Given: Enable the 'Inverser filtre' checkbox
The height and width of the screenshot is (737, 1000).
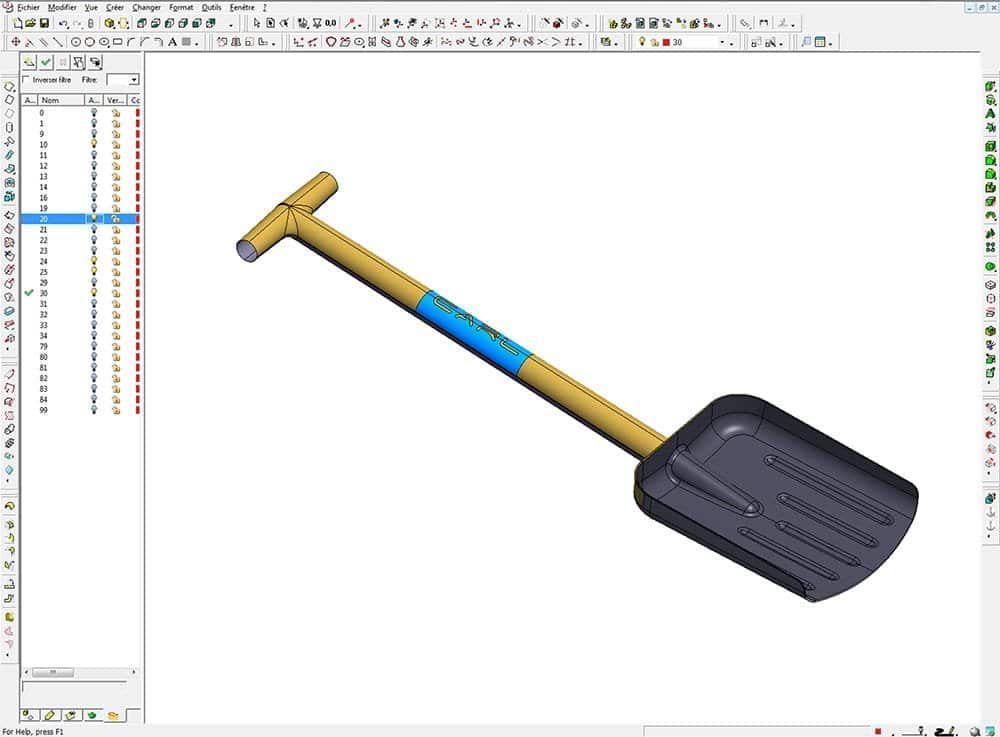Looking at the screenshot, I should 27,80.
